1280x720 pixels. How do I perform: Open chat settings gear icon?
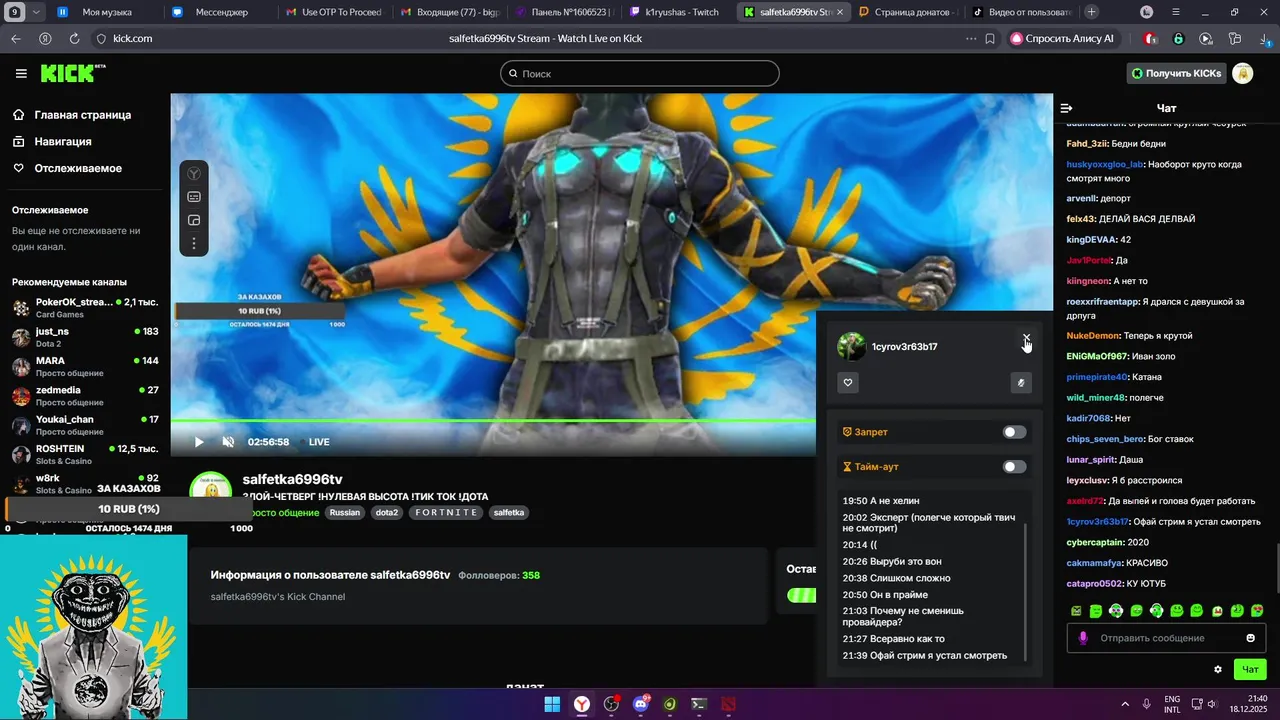[x=1218, y=670]
